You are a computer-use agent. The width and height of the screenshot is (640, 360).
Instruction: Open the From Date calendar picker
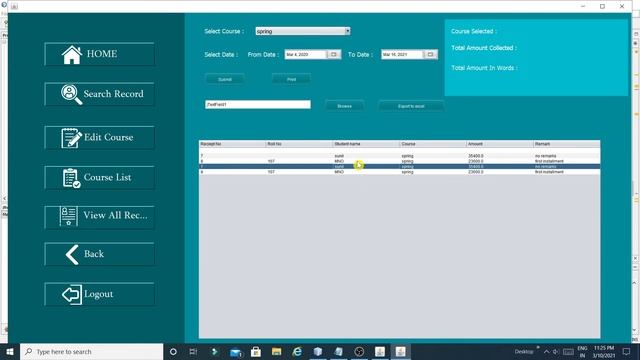(x=333, y=54)
